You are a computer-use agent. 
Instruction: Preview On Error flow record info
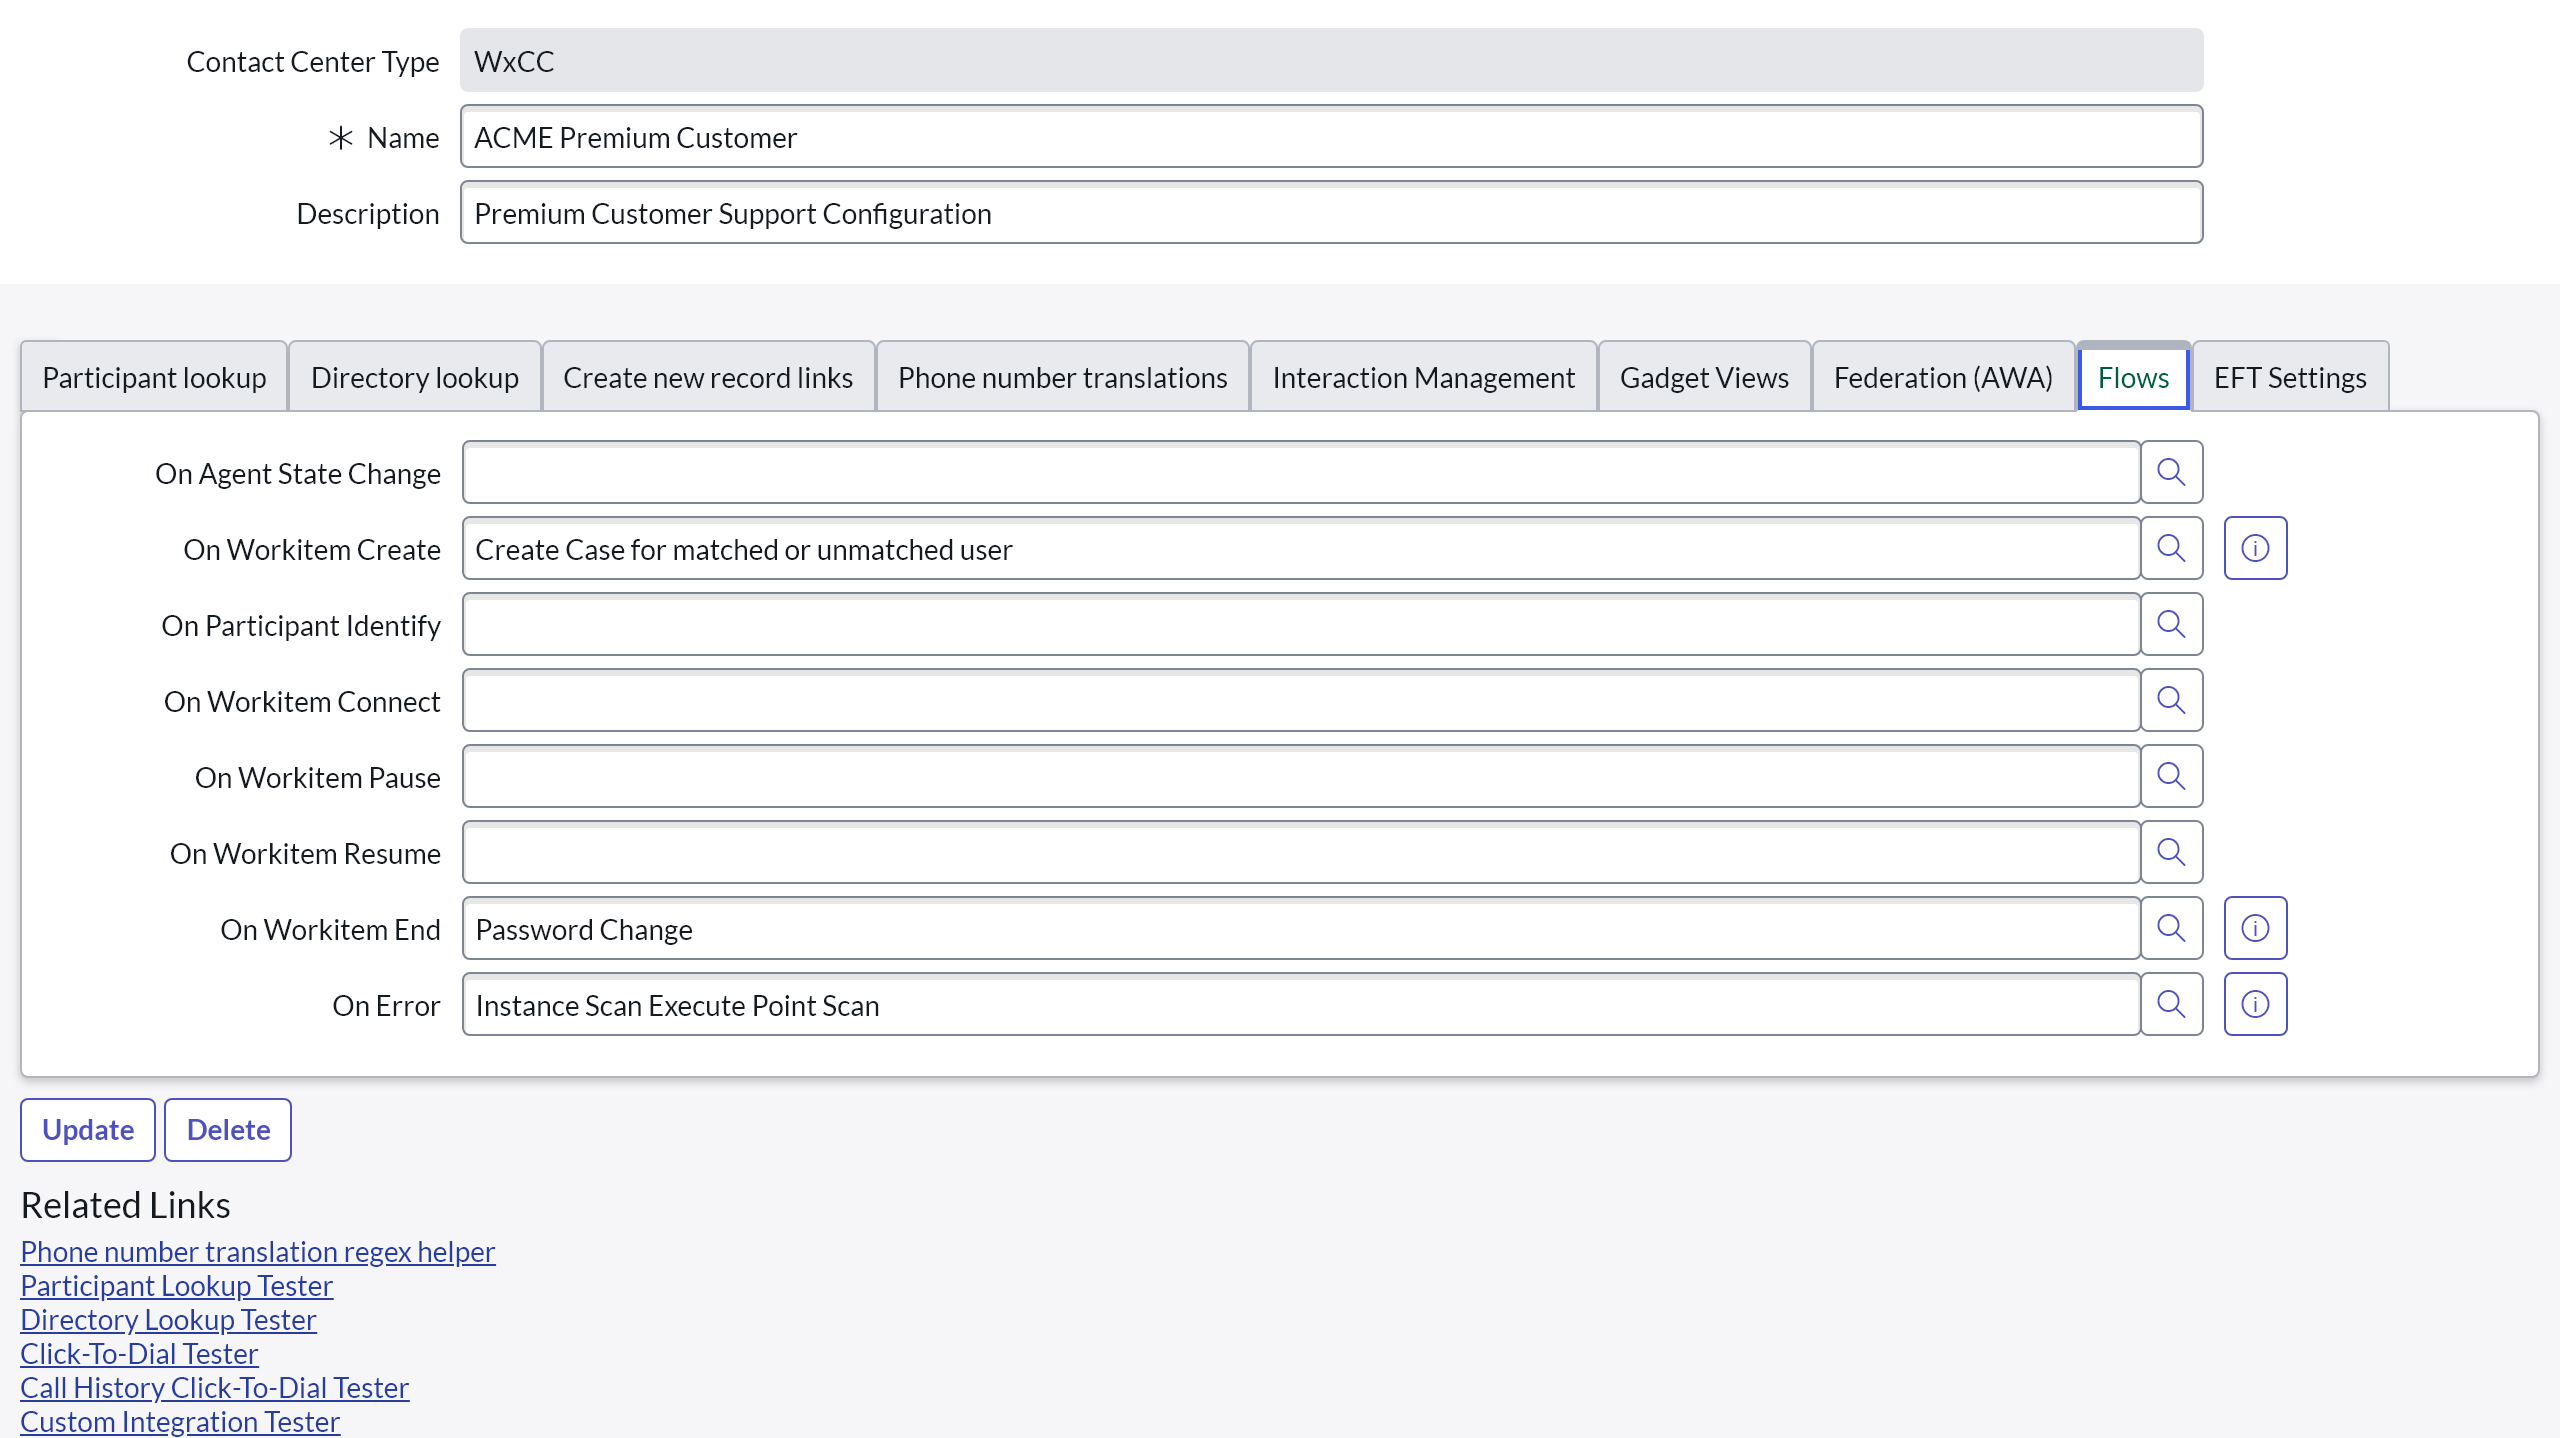click(x=2255, y=1004)
